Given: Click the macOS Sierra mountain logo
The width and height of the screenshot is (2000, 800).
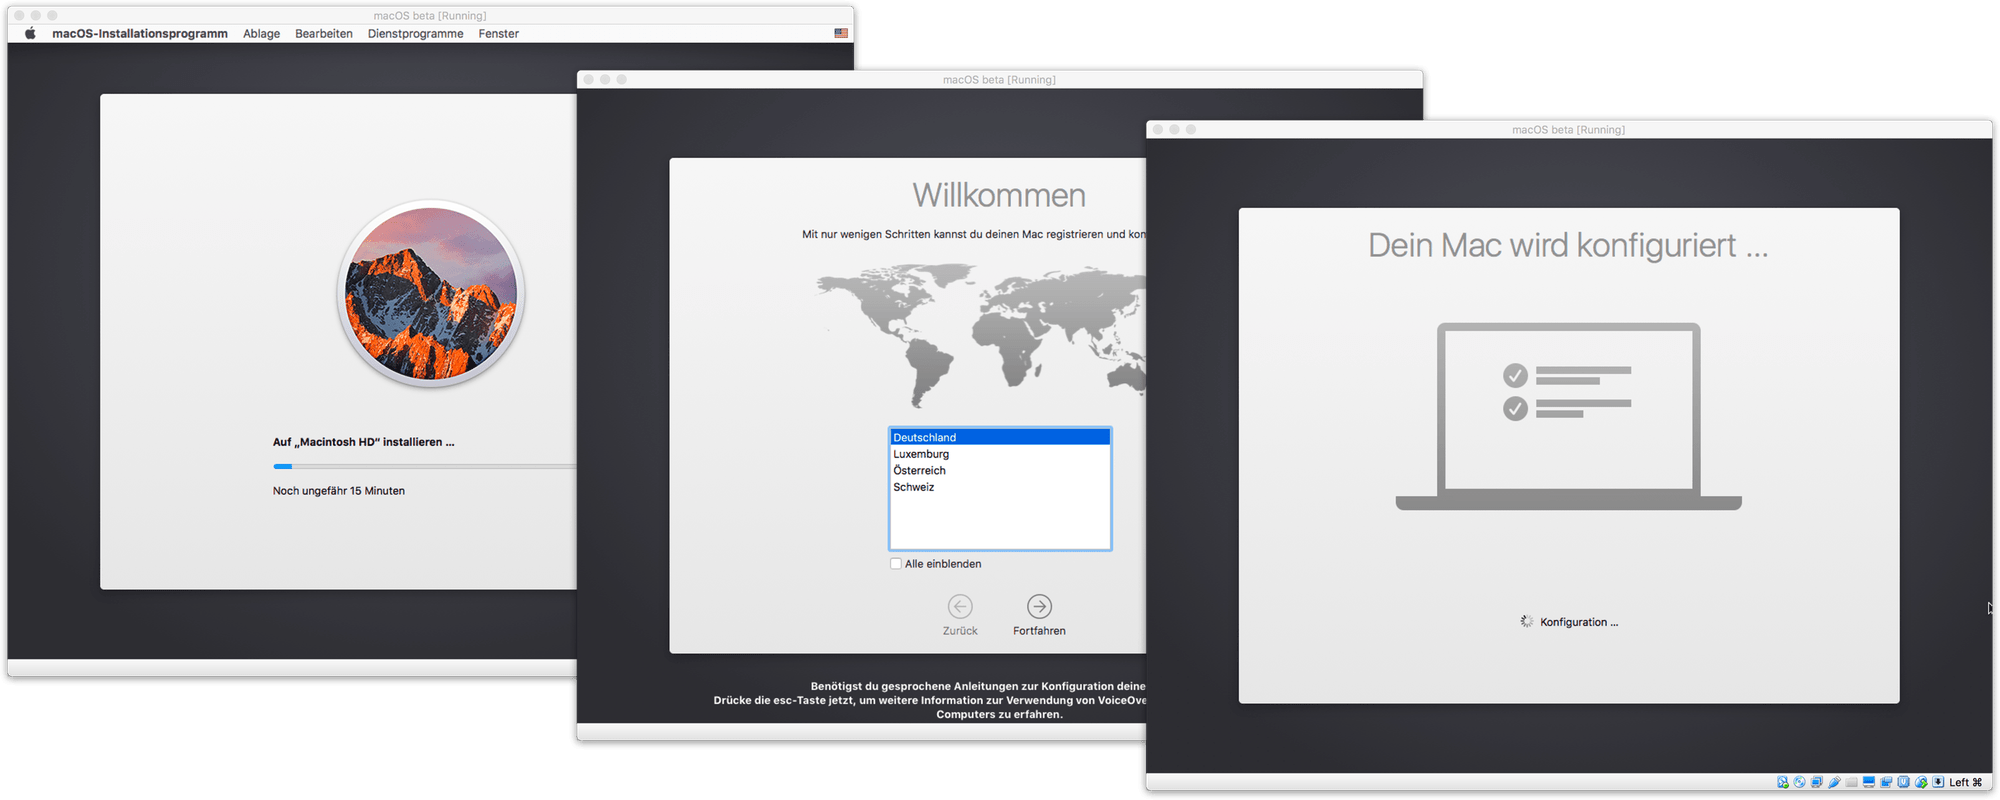Looking at the screenshot, I should pyautogui.click(x=431, y=294).
